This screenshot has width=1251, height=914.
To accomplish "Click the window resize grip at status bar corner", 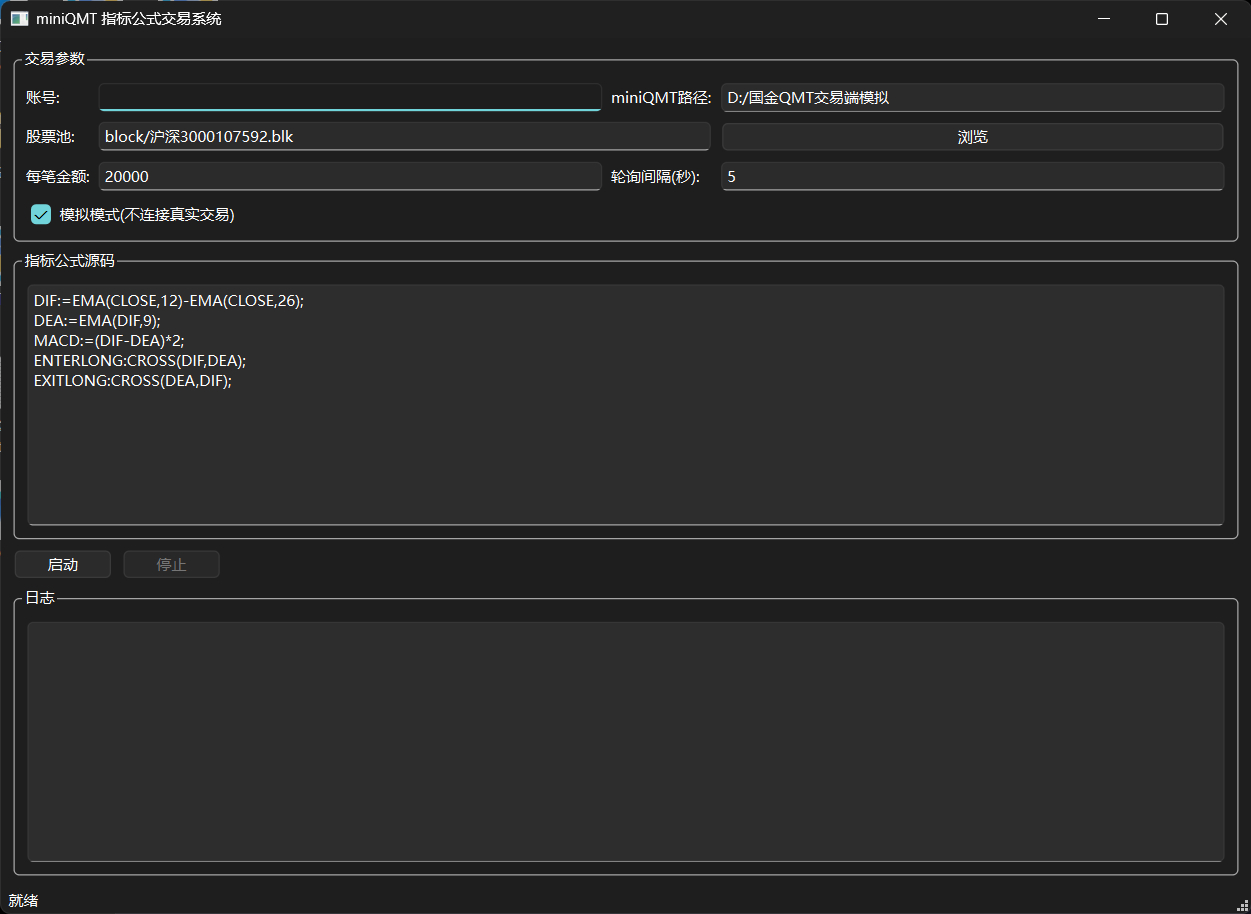I will click(x=1243, y=906).
